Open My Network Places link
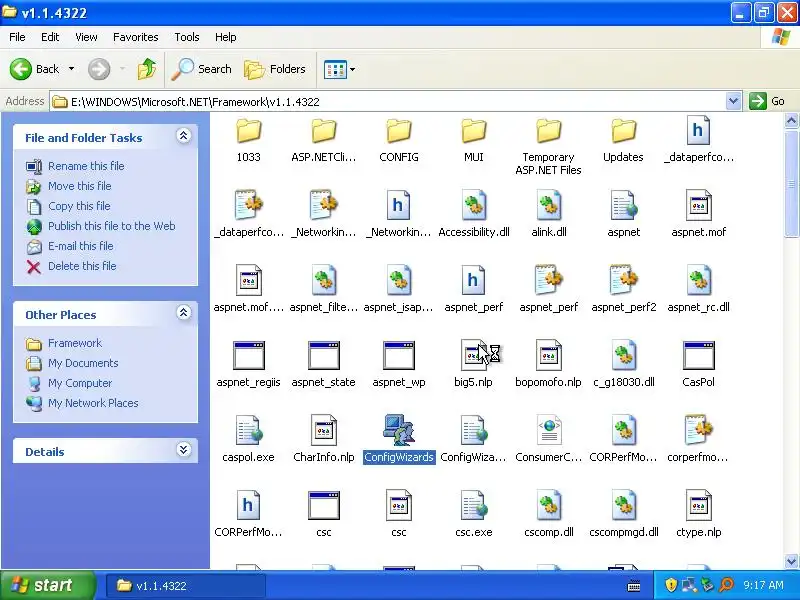 (93, 403)
